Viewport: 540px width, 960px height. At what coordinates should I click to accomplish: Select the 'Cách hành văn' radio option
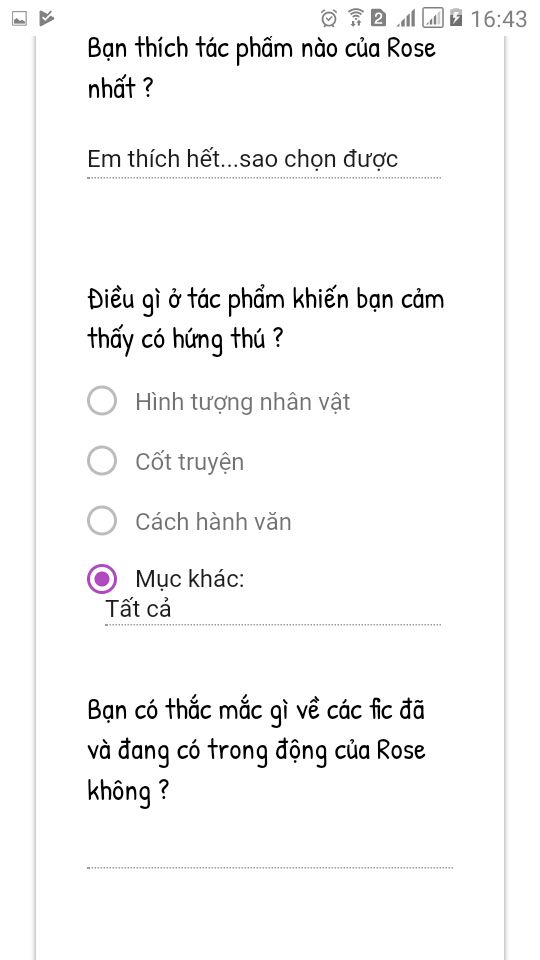tap(102, 521)
